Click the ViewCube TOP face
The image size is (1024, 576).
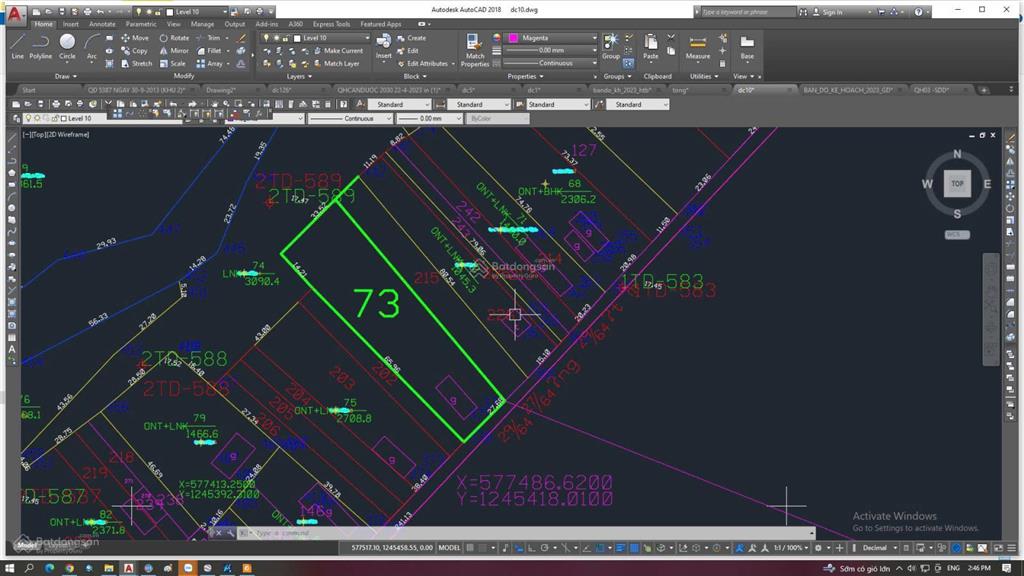click(957, 184)
